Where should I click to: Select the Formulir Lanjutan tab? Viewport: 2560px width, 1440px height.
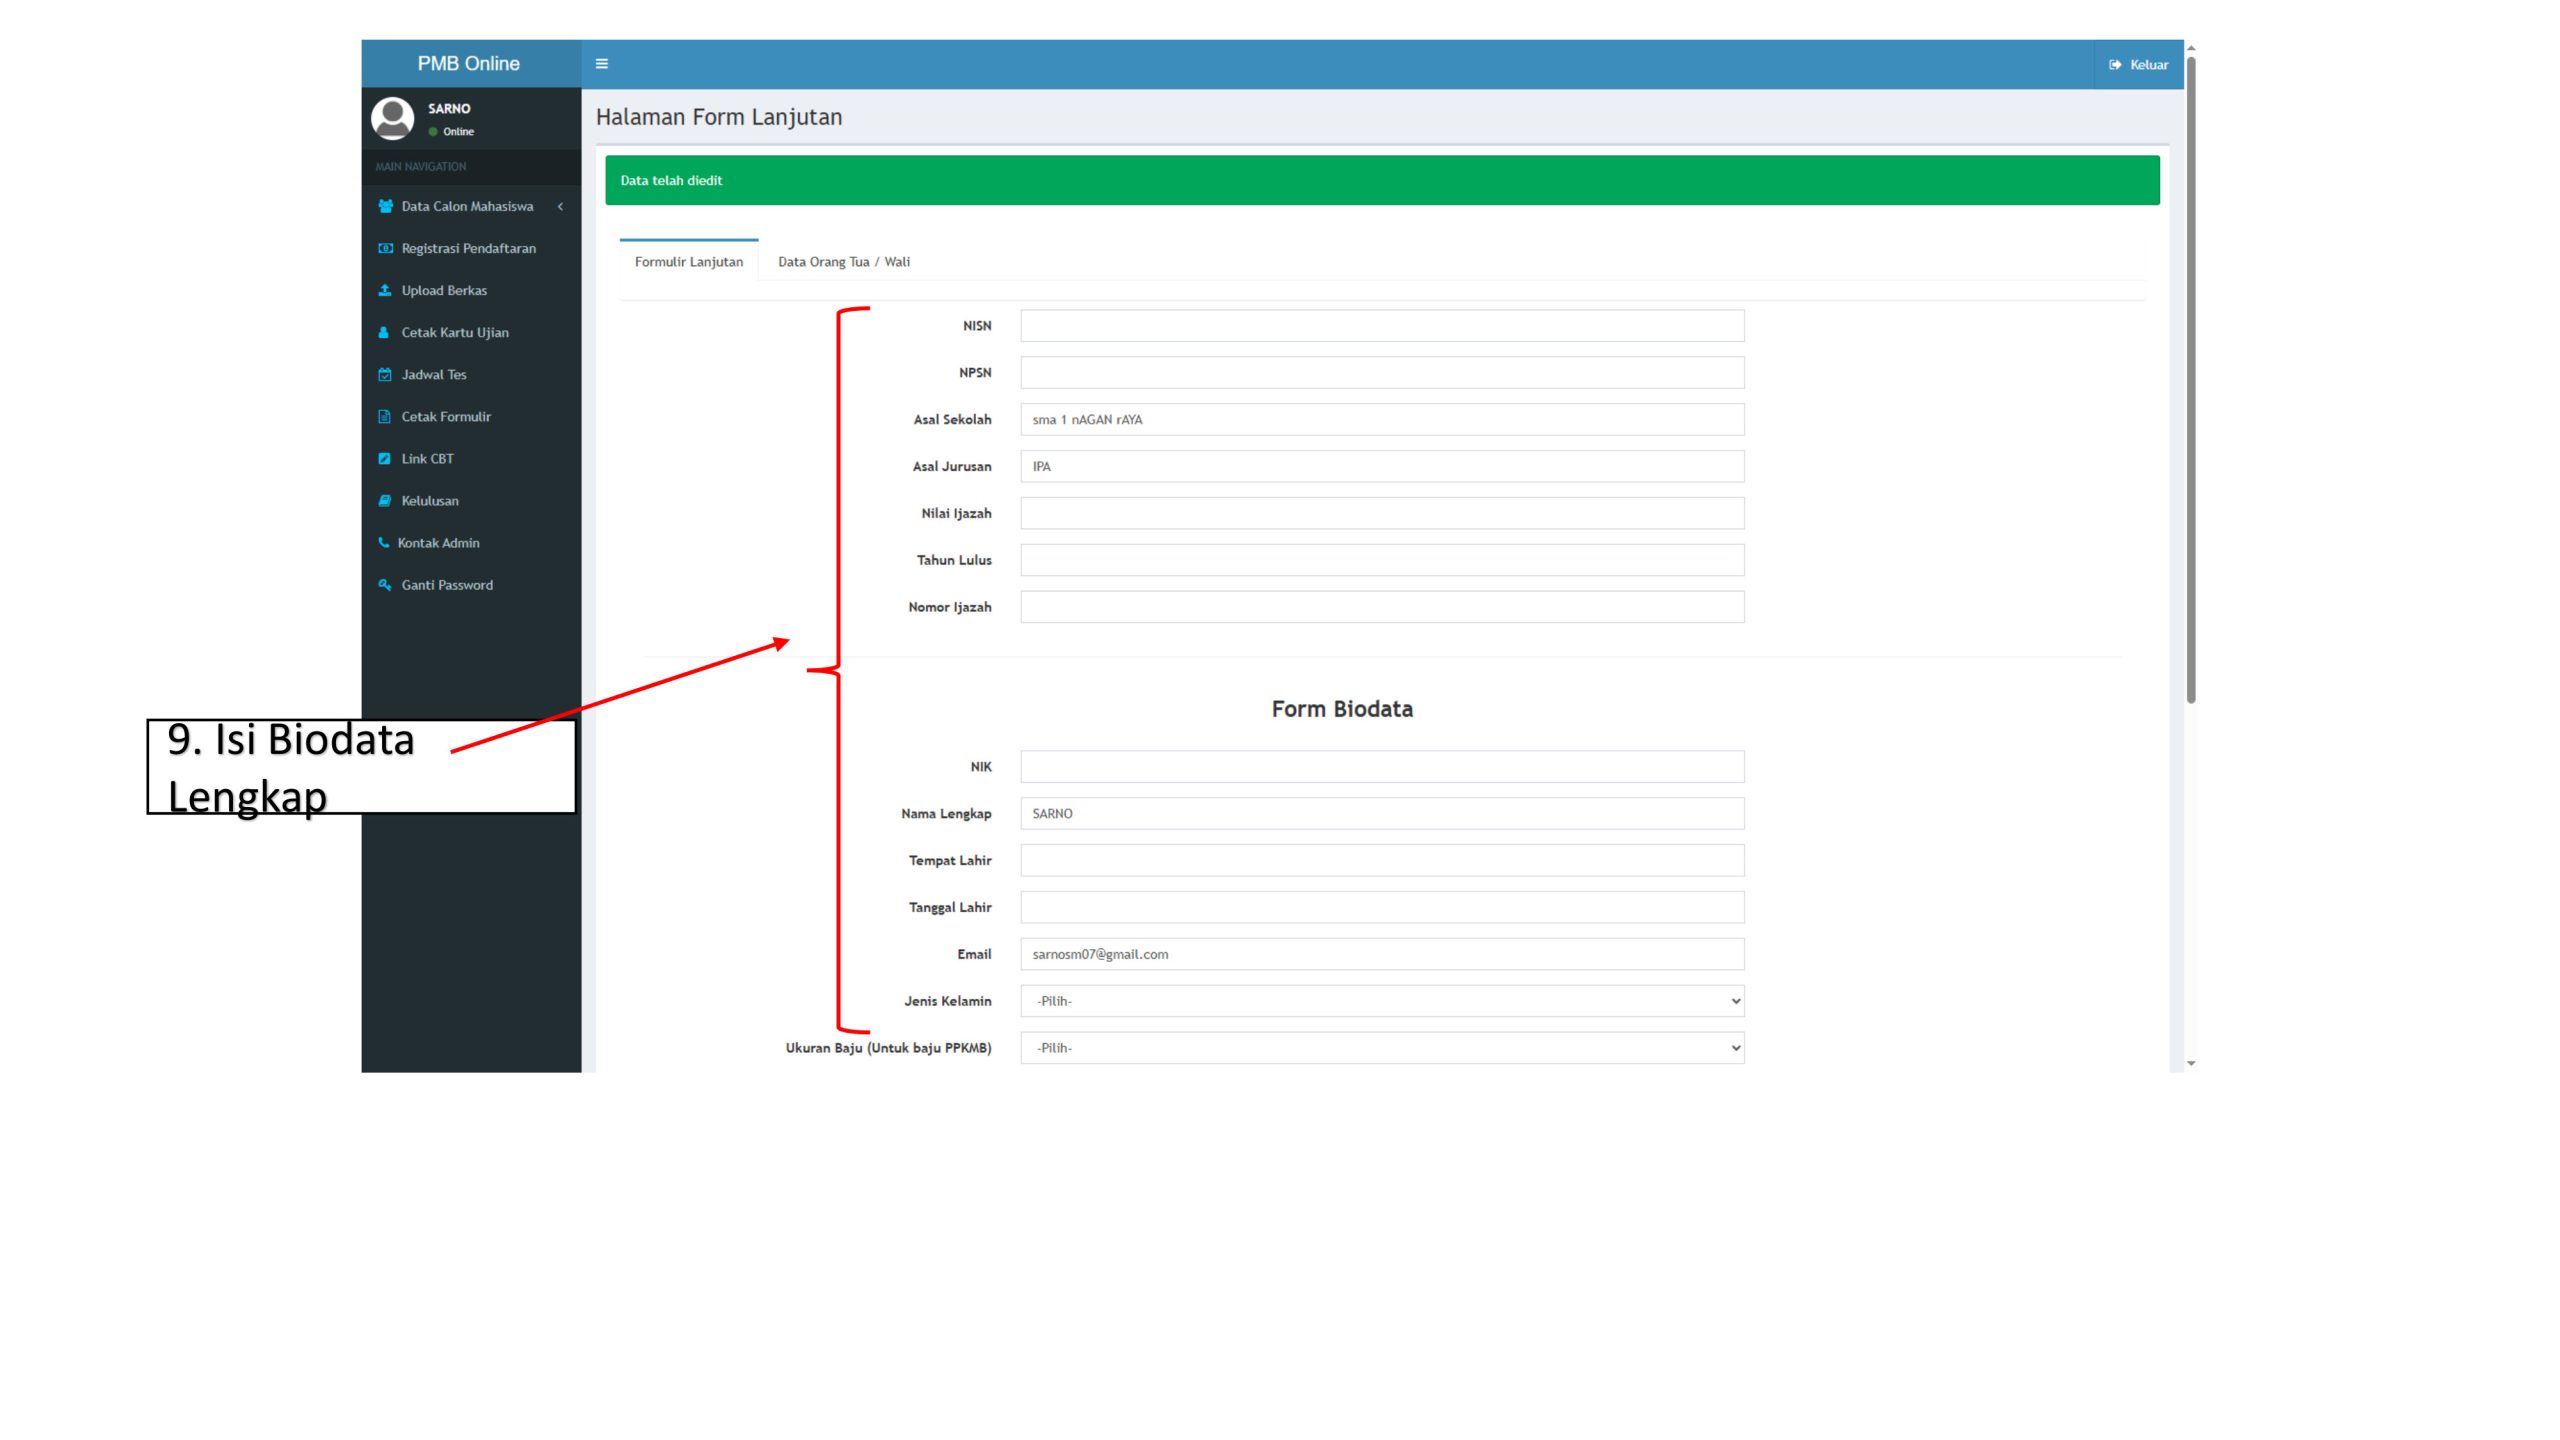(688, 262)
